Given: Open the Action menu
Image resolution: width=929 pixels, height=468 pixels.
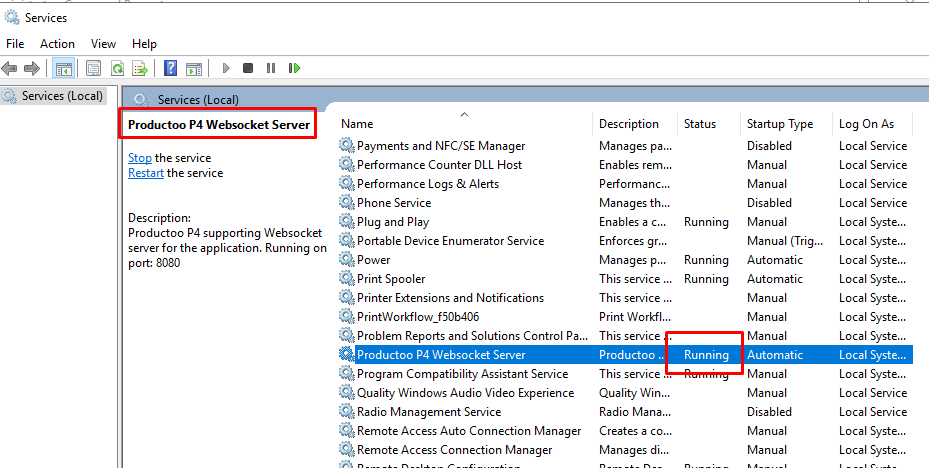Looking at the screenshot, I should click(57, 44).
